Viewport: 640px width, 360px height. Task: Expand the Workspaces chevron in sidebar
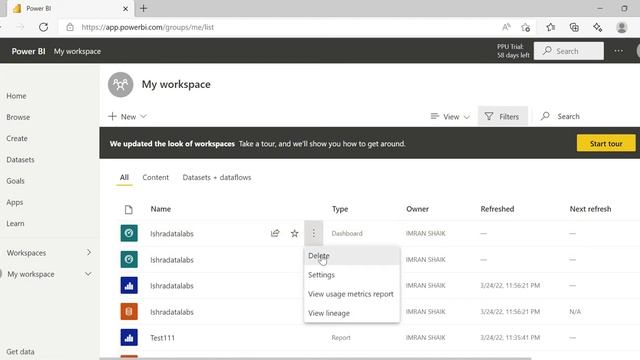pos(89,252)
